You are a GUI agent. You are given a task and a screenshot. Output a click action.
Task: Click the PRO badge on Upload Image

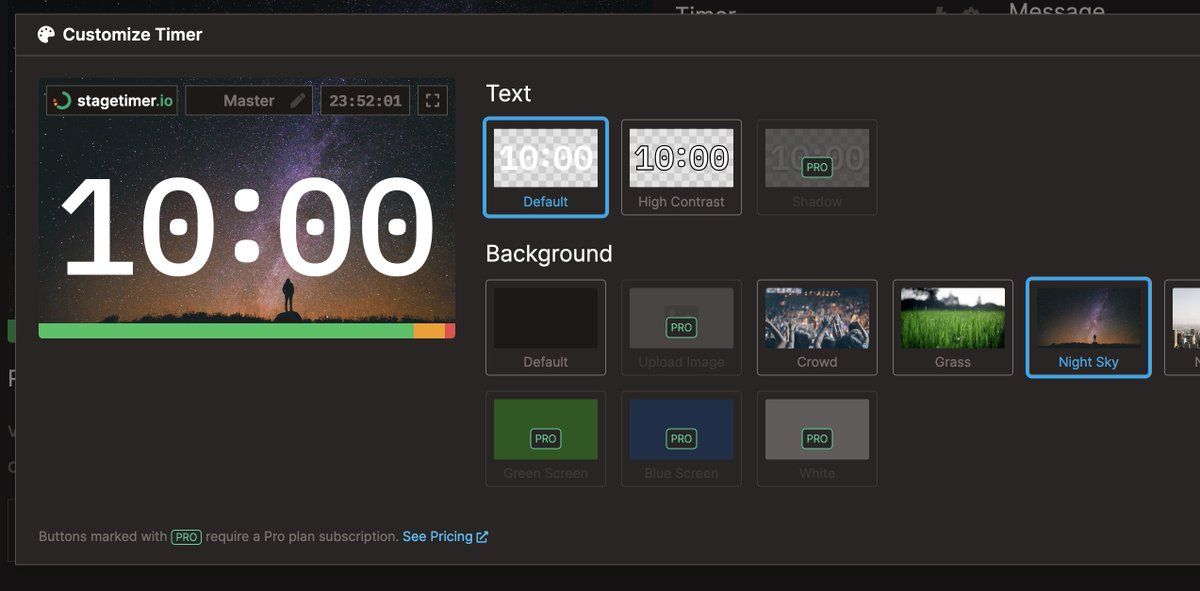(681, 327)
